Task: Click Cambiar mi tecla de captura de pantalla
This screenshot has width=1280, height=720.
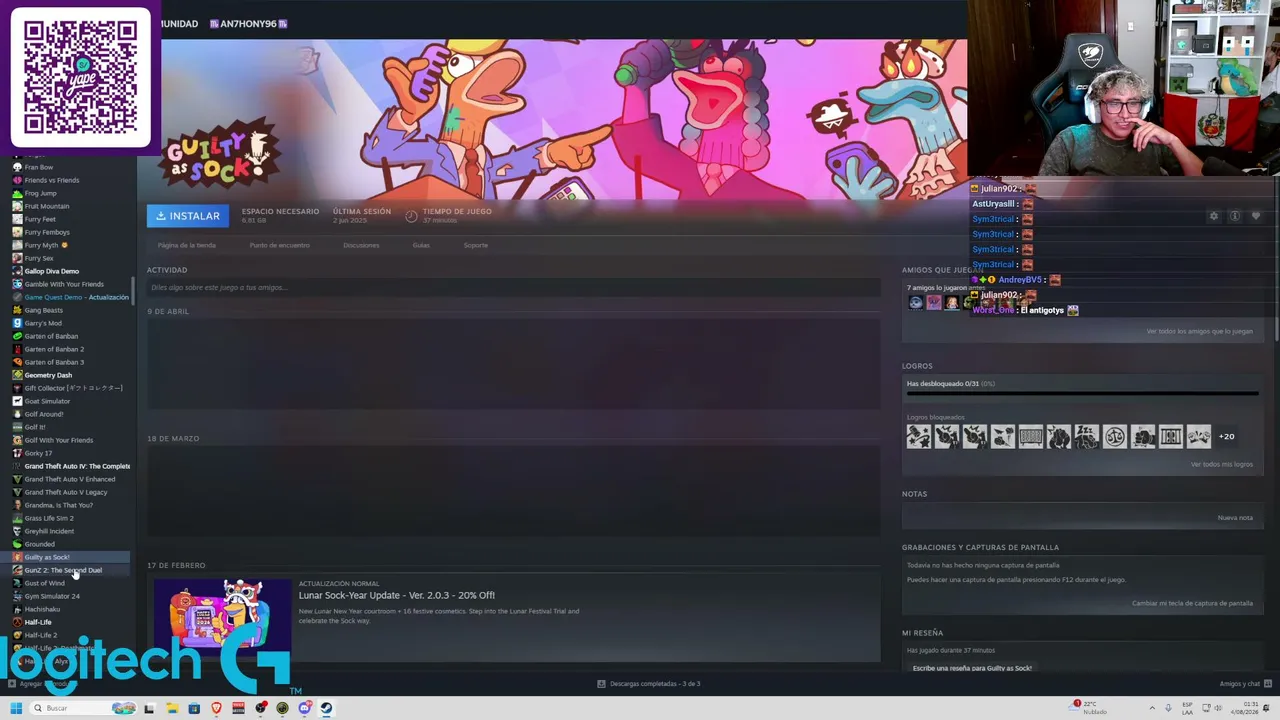Action: coord(1192,603)
